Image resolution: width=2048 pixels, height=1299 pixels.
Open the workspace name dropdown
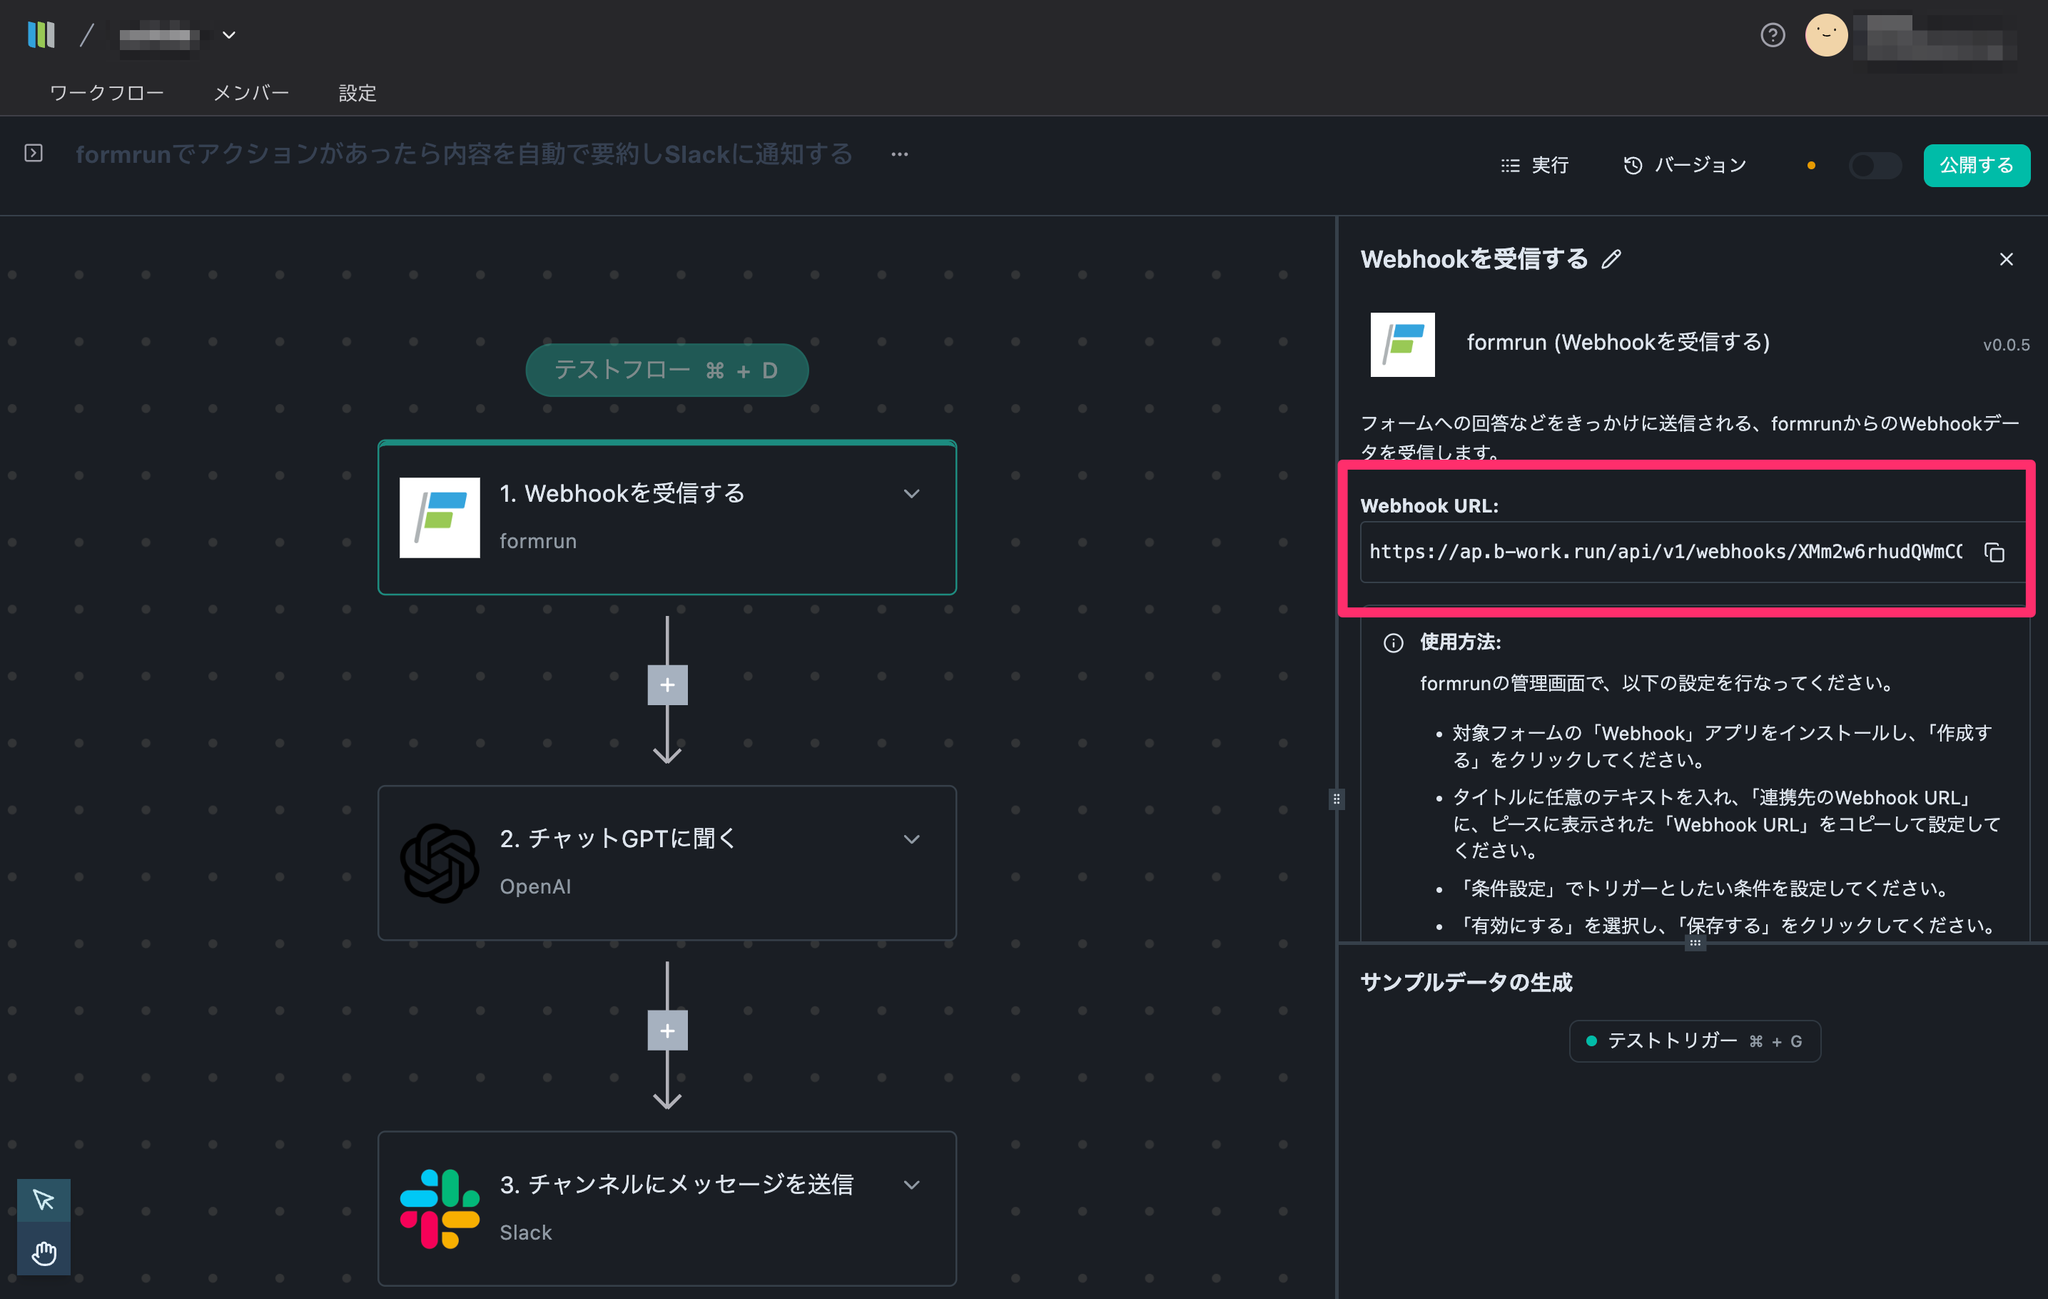pos(229,35)
